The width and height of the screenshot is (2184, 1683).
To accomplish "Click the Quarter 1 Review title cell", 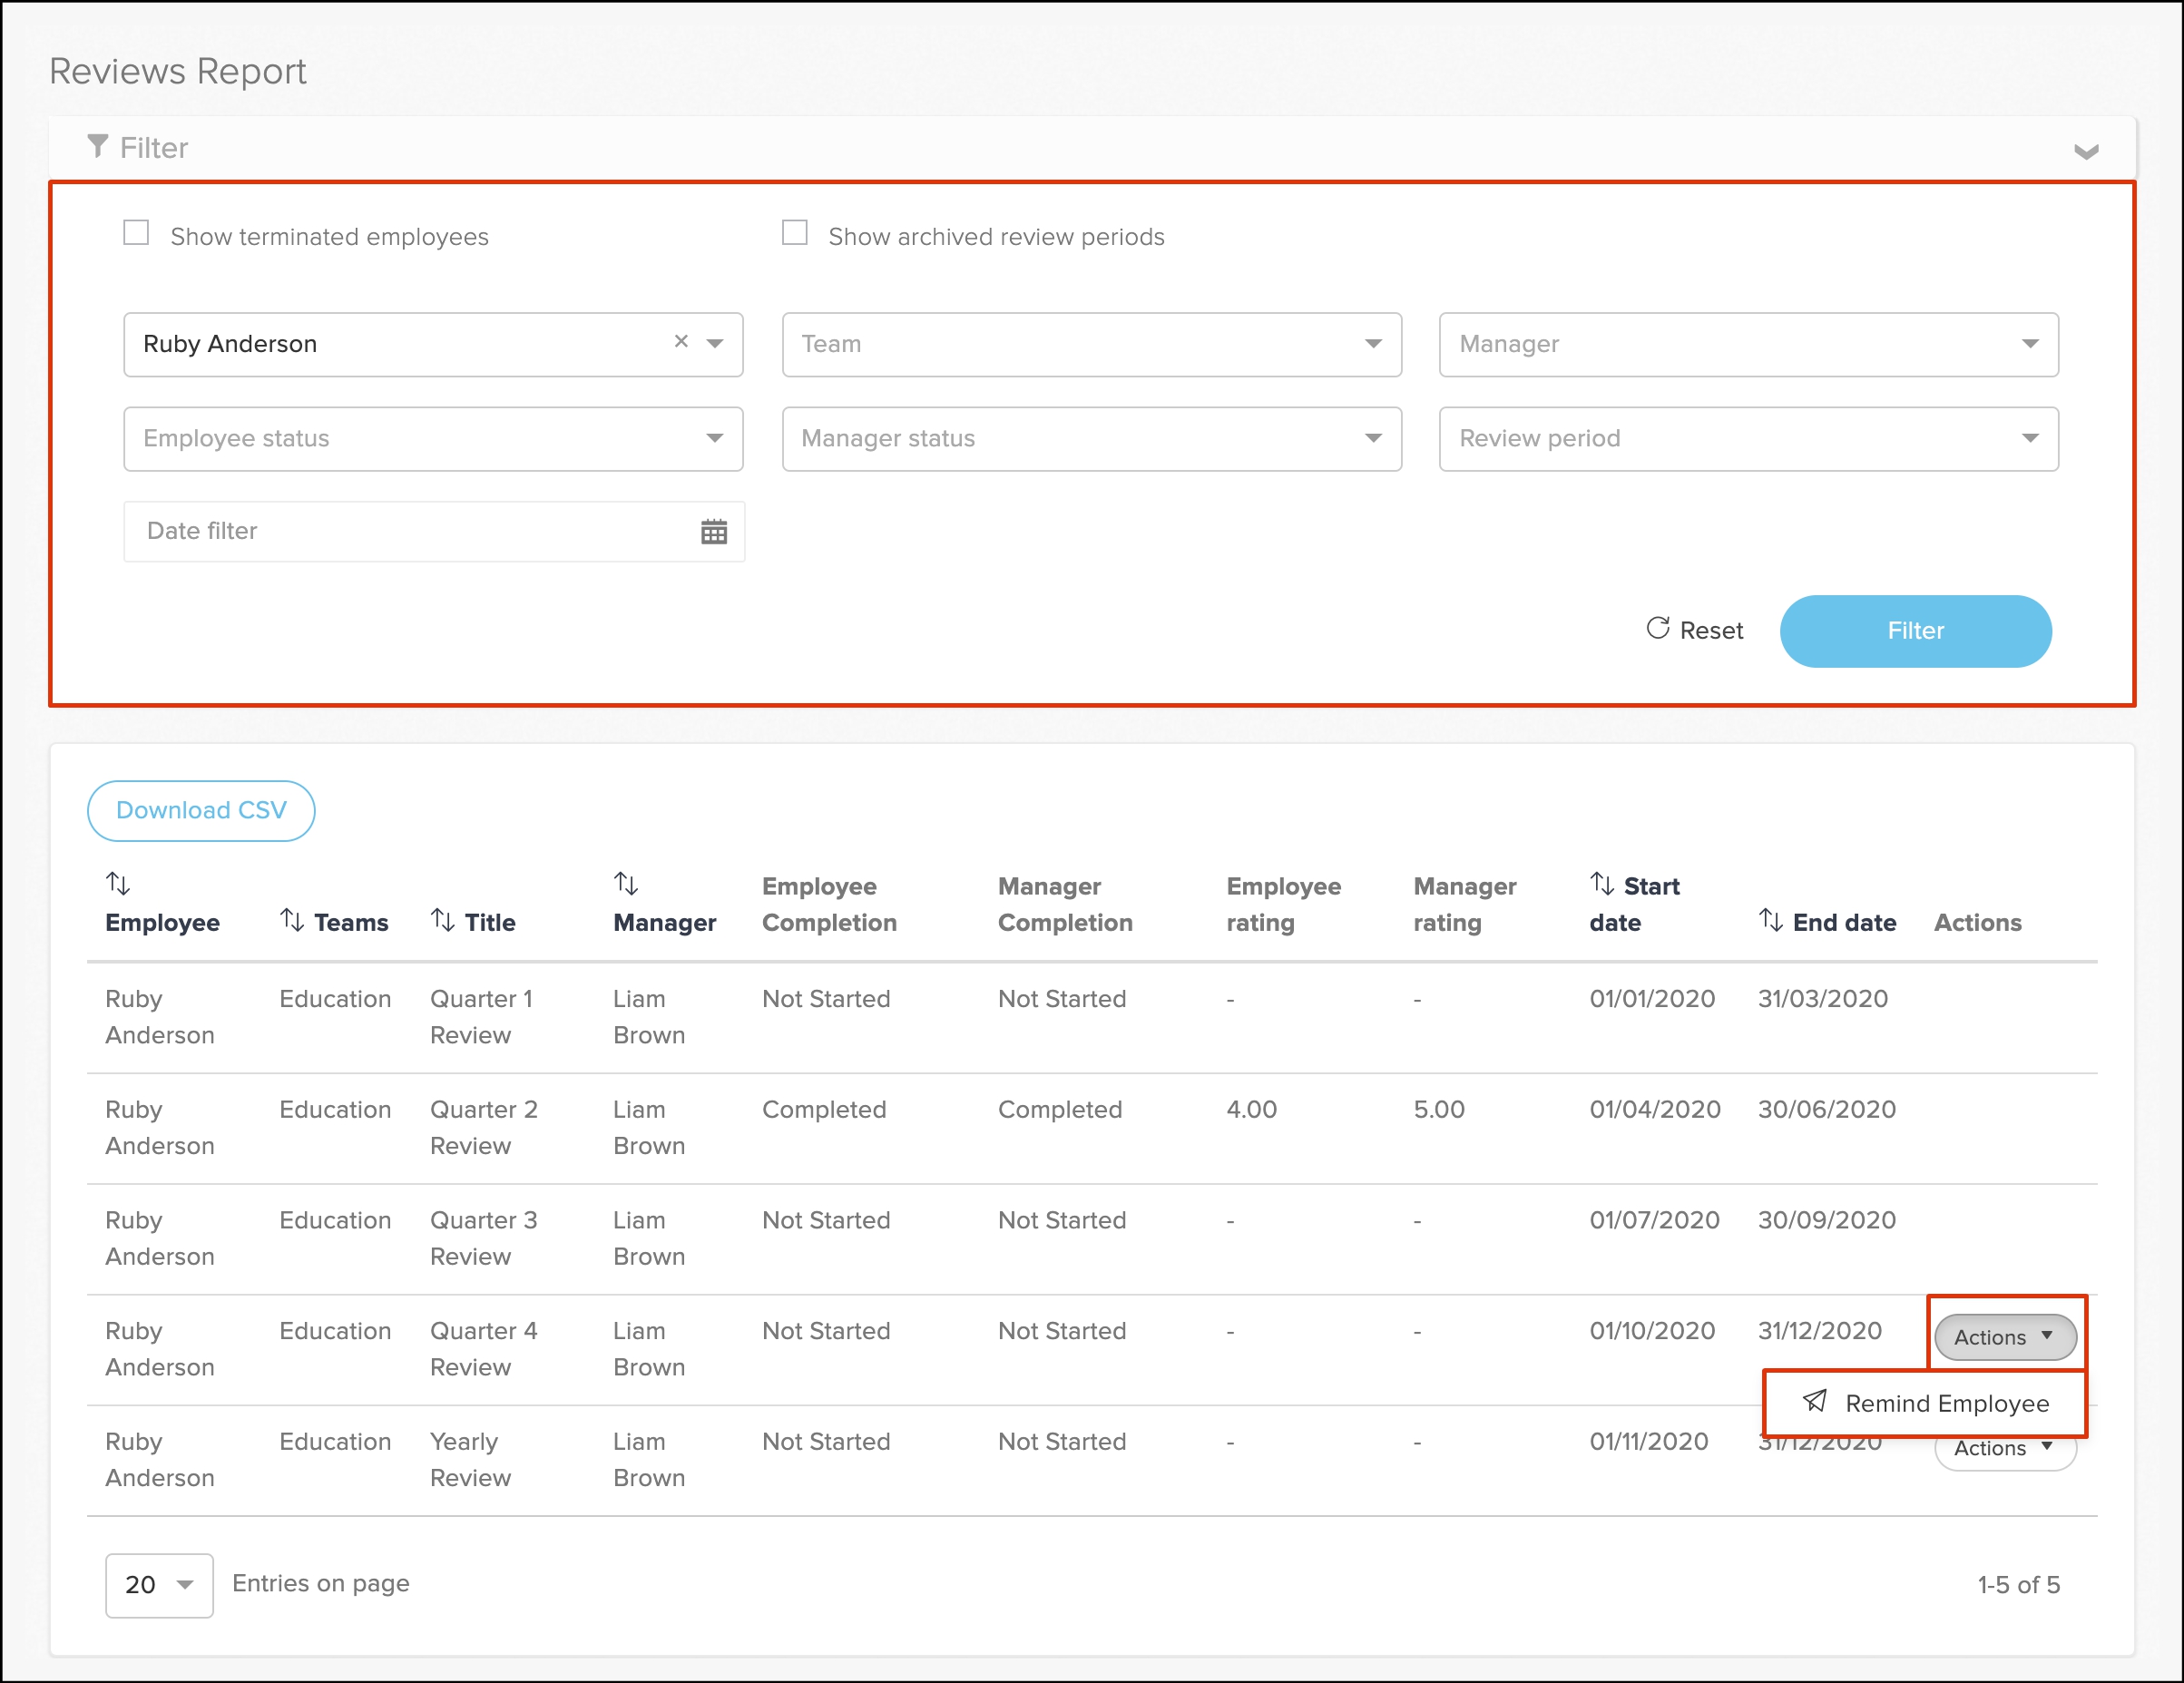I will point(484,1017).
